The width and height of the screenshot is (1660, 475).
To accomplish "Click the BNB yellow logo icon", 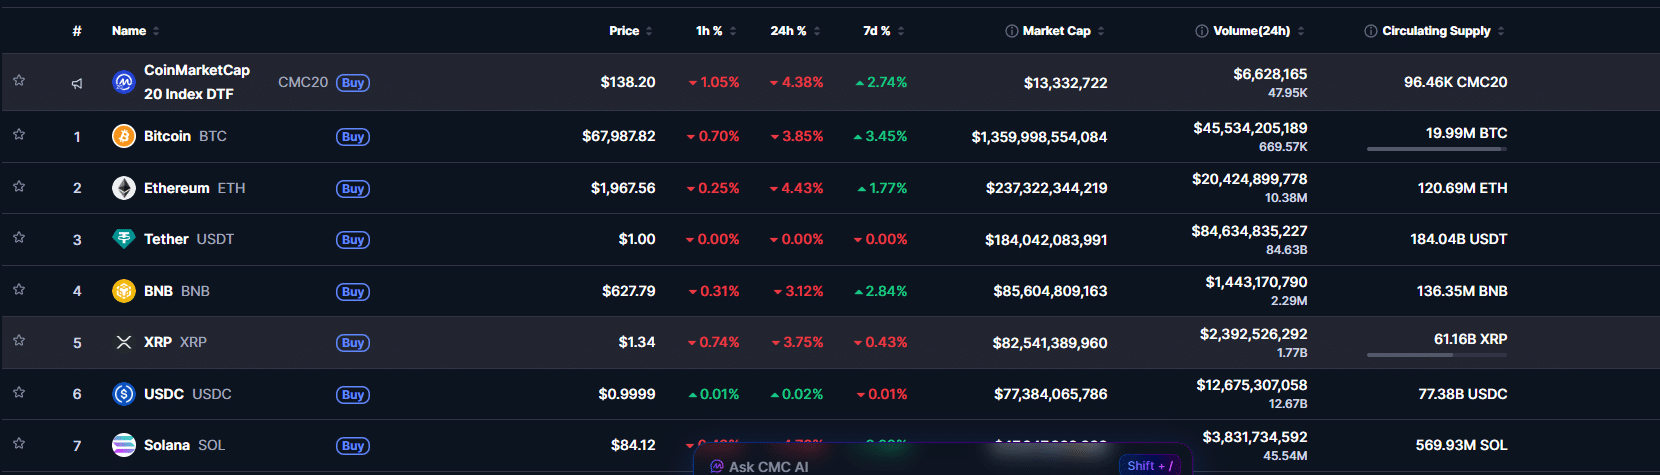I will click(124, 291).
